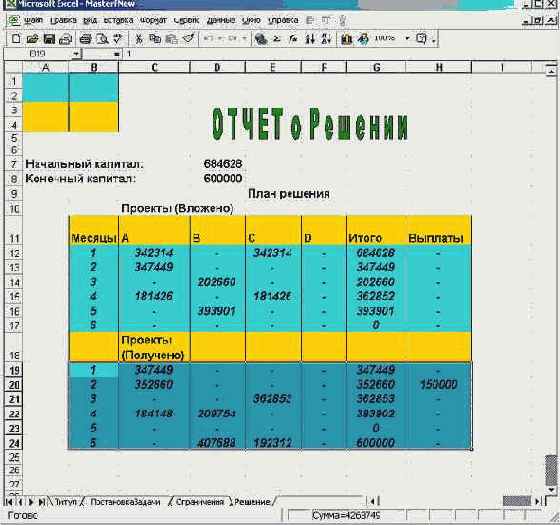
Task: Open Office Assistant help icon
Action: [421, 39]
